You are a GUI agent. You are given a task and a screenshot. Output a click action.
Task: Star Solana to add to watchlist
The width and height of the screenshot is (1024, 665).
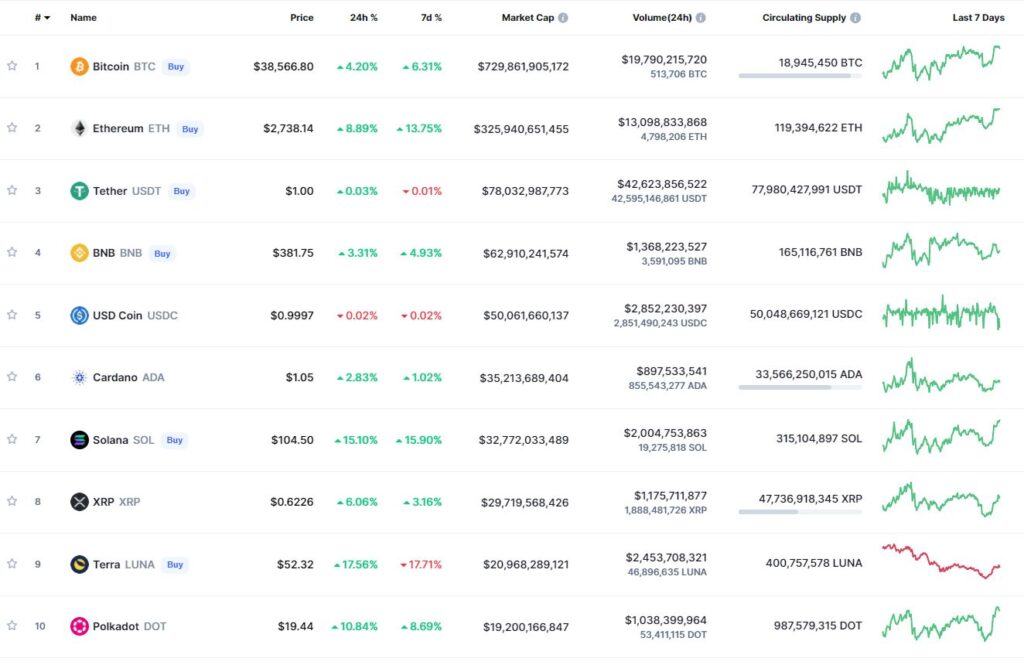12,439
